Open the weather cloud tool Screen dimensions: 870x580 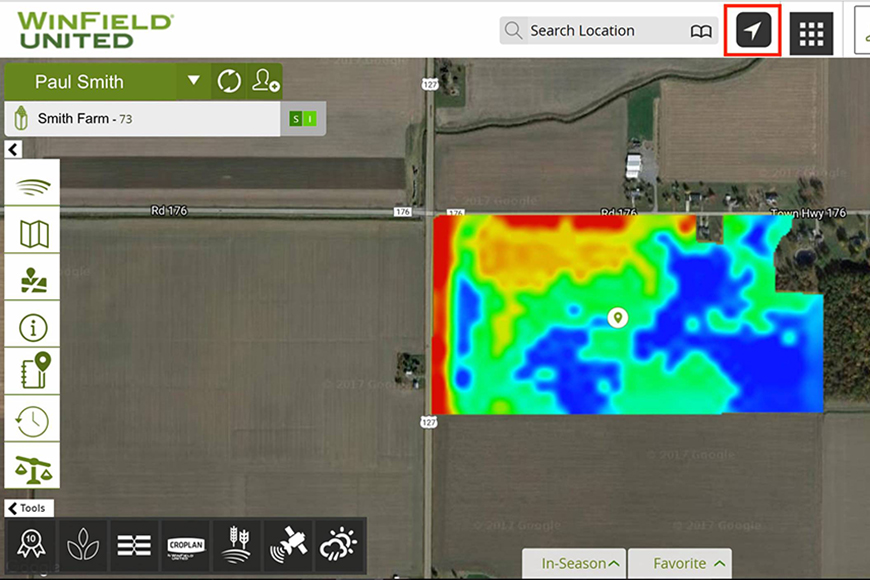(x=339, y=546)
